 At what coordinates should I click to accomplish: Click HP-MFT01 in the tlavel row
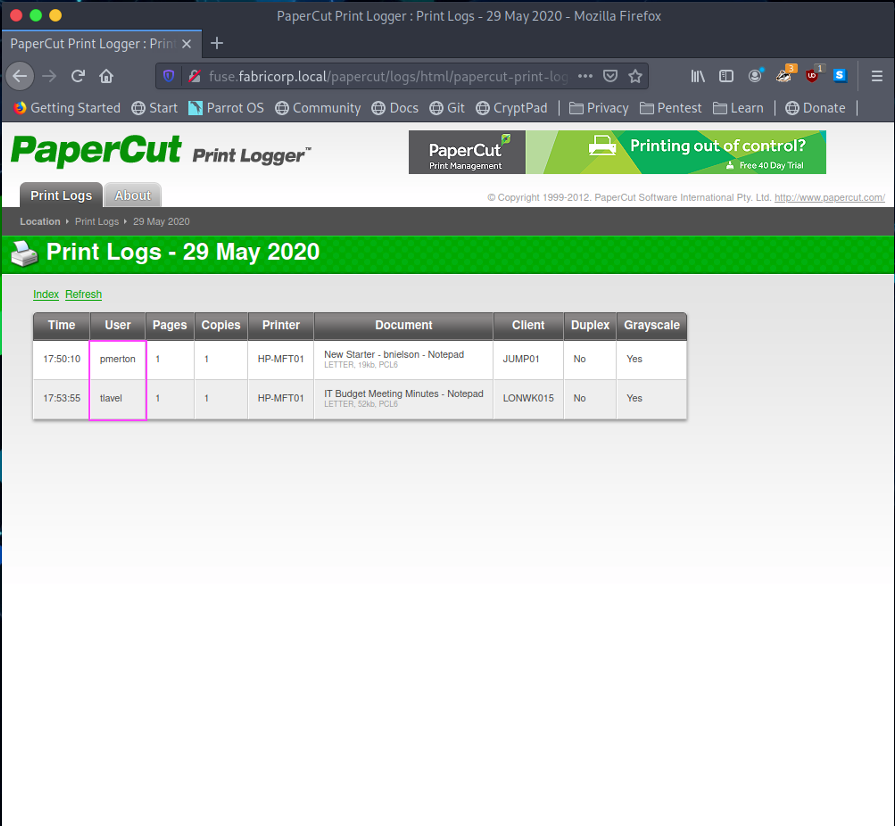(x=281, y=398)
